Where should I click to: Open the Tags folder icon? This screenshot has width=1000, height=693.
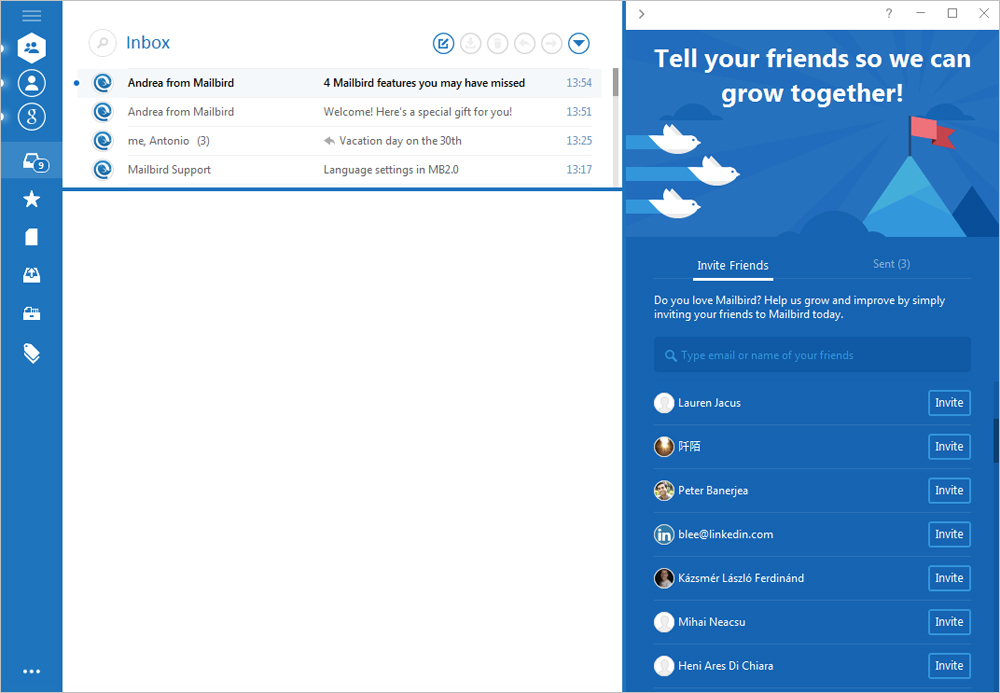pos(31,353)
